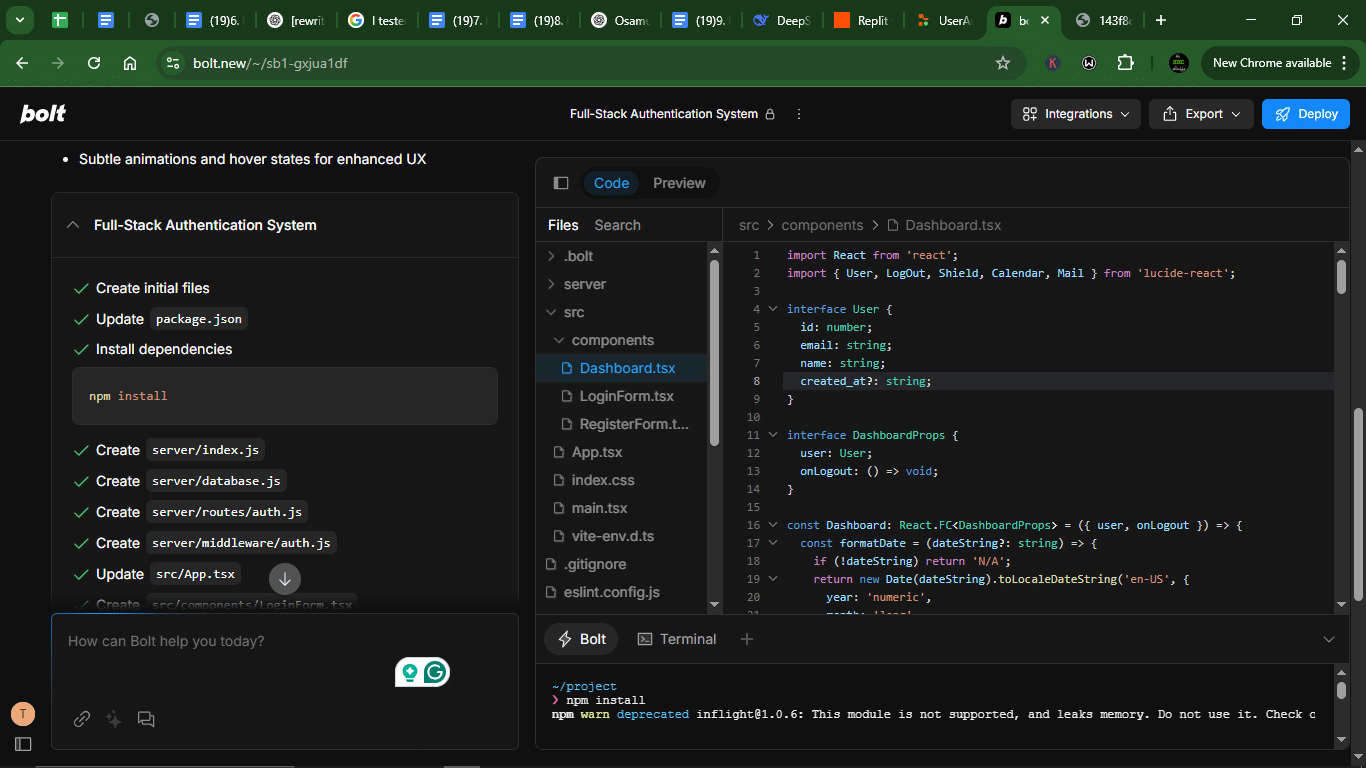Open index.css in the file tree
The width and height of the screenshot is (1366, 768).
(603, 480)
